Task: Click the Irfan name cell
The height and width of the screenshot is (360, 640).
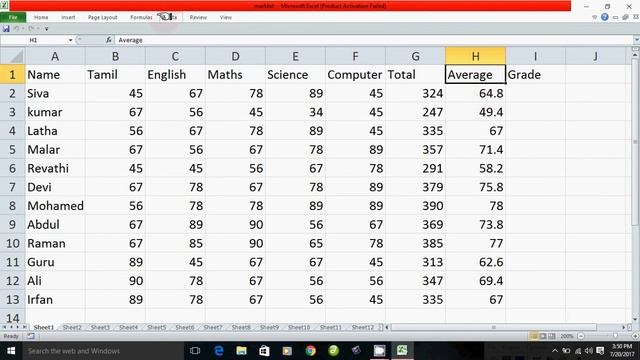Action: 55,300
